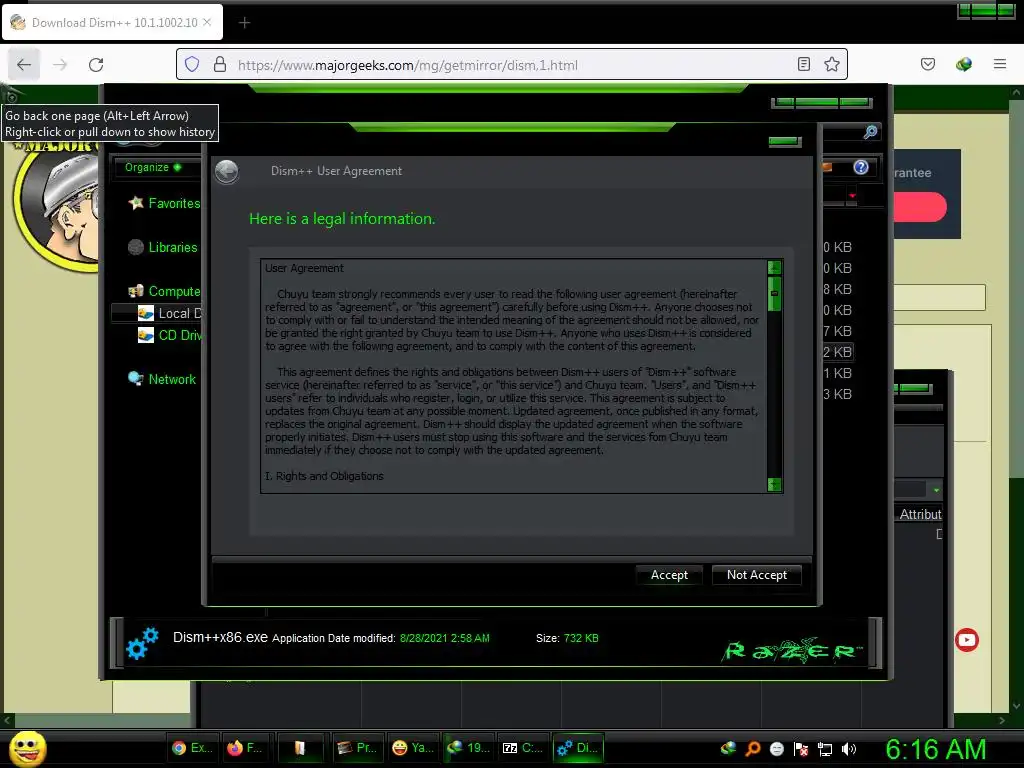
Task: Click the Local Disk drive icon
Action: [146, 313]
